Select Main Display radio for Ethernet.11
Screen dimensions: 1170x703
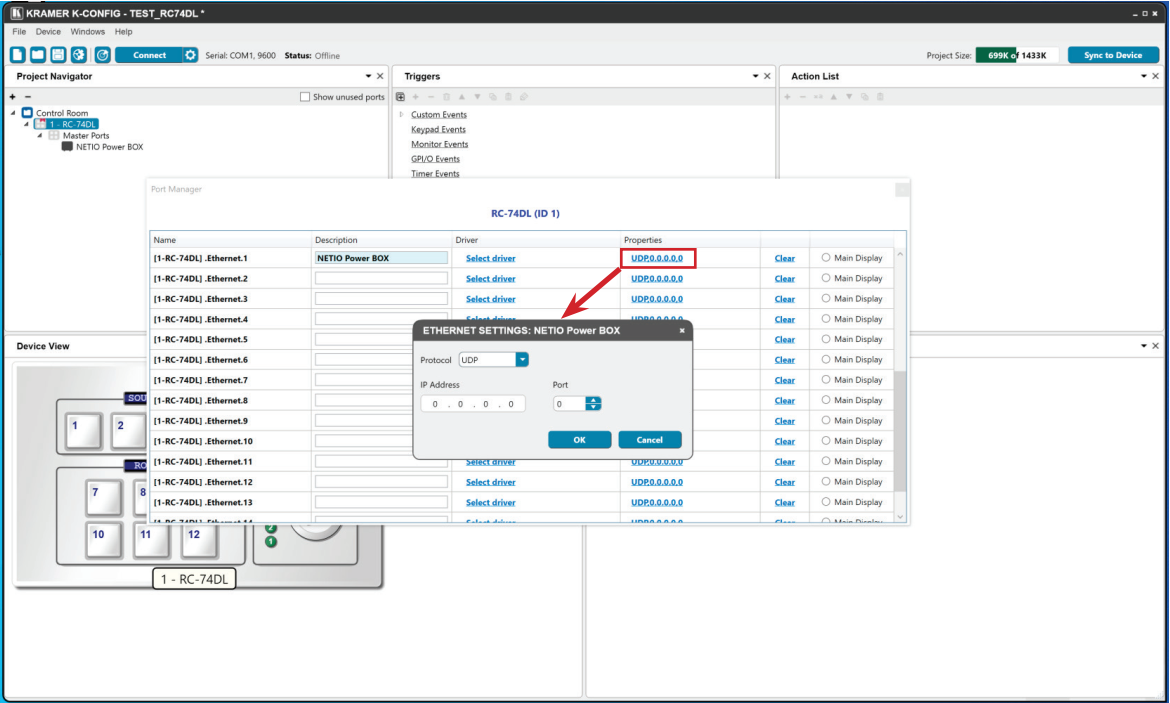826,461
